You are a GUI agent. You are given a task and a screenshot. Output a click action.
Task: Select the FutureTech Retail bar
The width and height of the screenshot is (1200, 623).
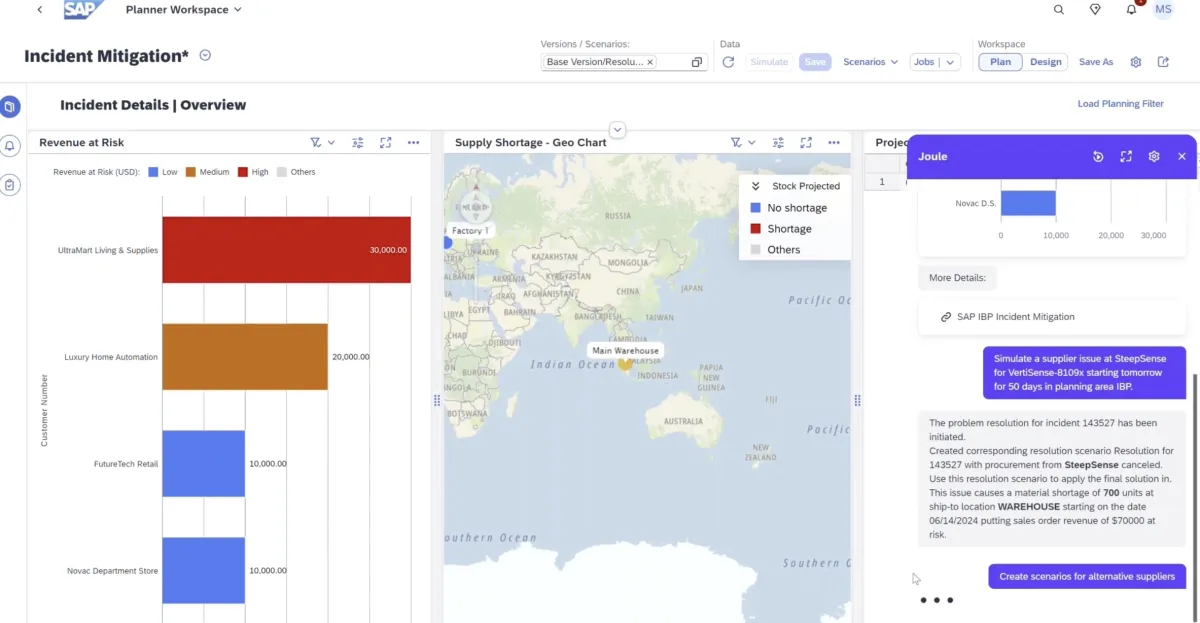pyautogui.click(x=203, y=464)
